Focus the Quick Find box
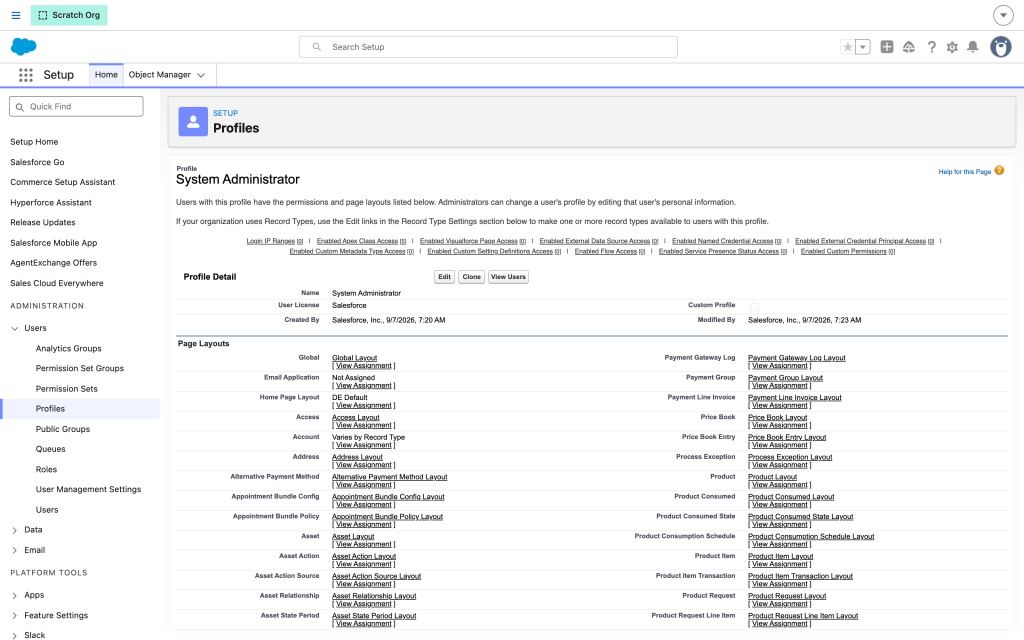 [x=76, y=106]
